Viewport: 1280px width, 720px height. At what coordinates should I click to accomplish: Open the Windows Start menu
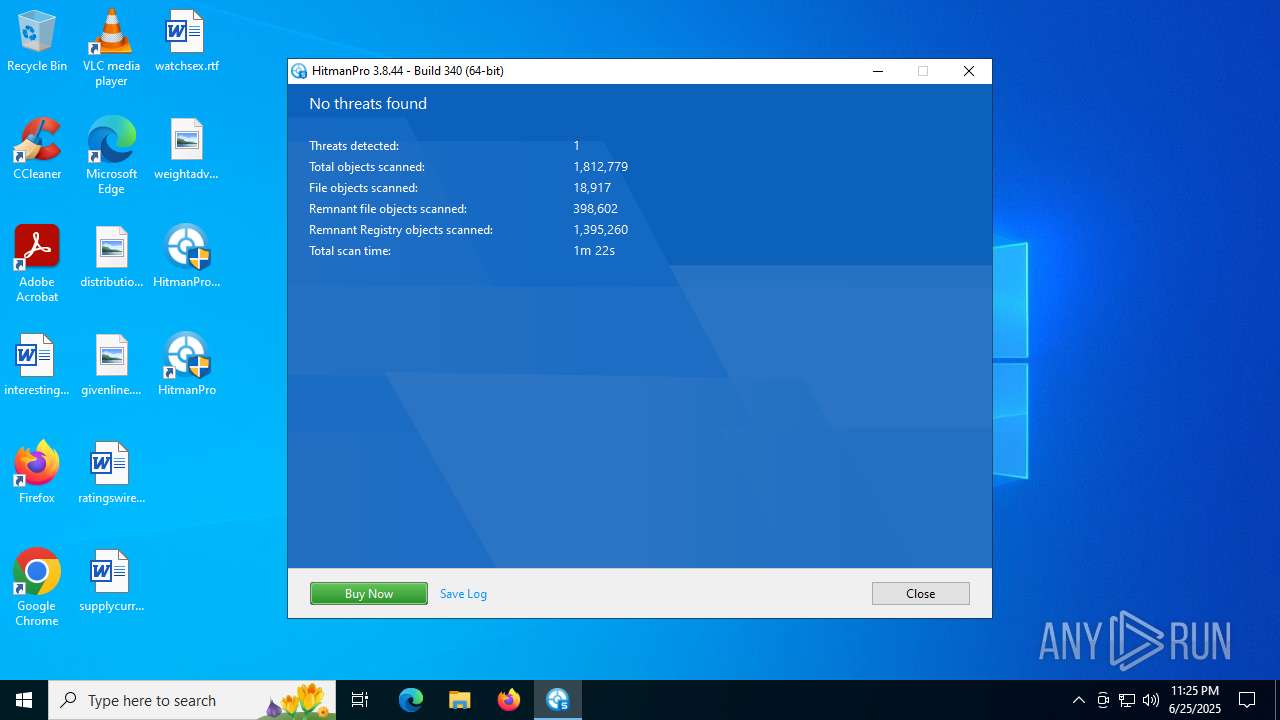tap(24, 700)
